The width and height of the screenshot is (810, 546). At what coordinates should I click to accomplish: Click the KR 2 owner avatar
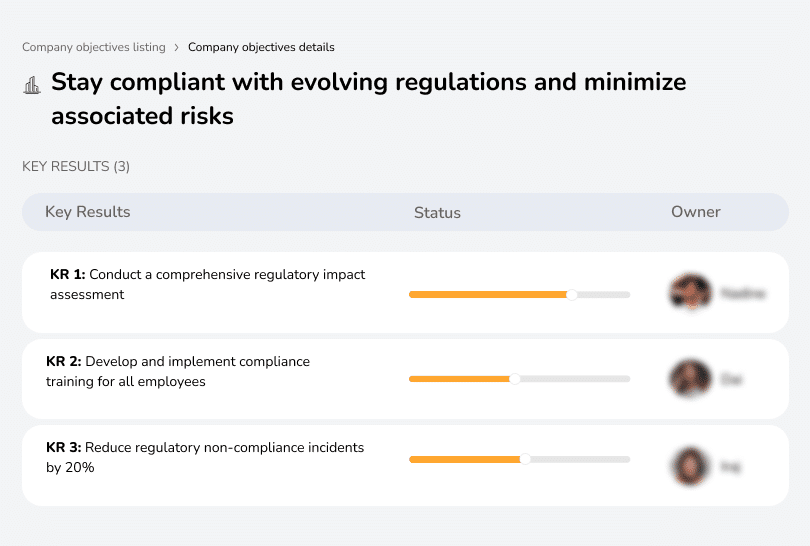click(x=691, y=379)
